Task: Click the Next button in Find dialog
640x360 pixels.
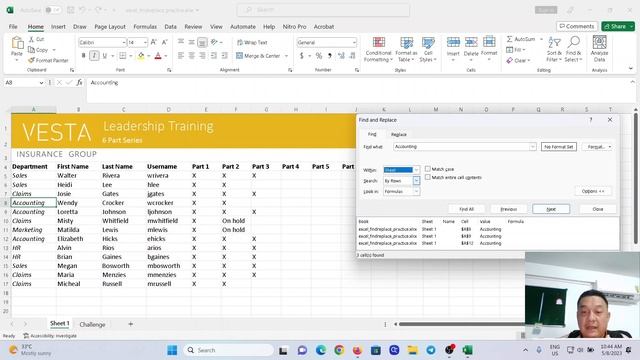Action: [551, 209]
